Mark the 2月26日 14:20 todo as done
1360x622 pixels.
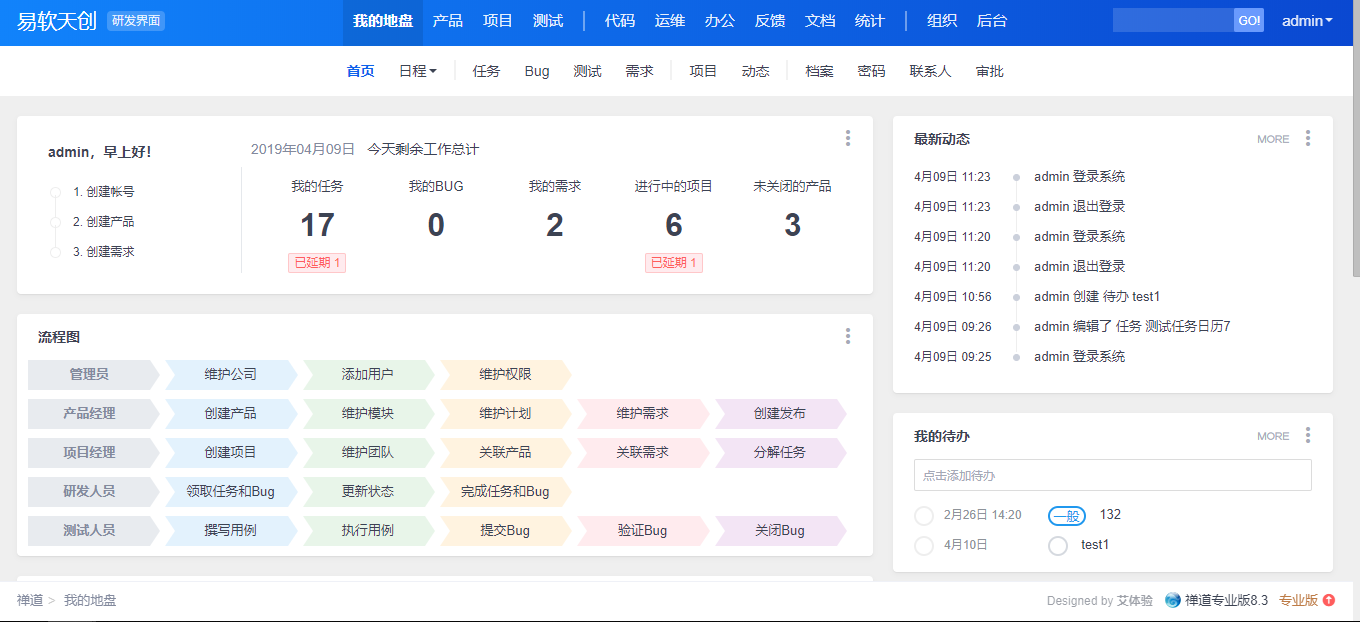click(924, 516)
